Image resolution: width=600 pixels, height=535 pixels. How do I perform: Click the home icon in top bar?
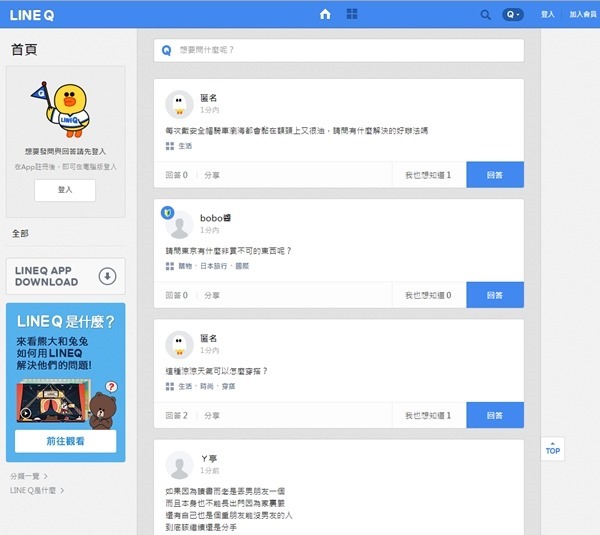point(324,14)
